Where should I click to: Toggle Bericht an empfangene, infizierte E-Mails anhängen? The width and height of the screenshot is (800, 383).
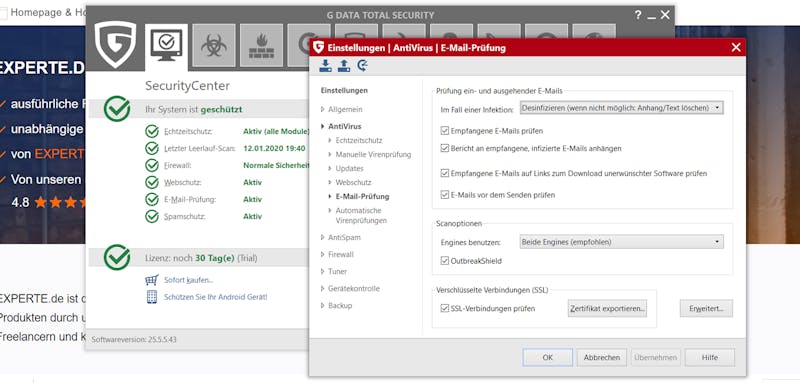(x=444, y=148)
